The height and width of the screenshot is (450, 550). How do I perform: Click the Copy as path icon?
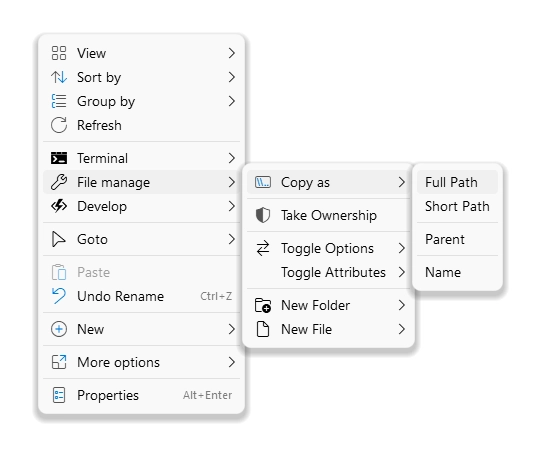point(263,182)
